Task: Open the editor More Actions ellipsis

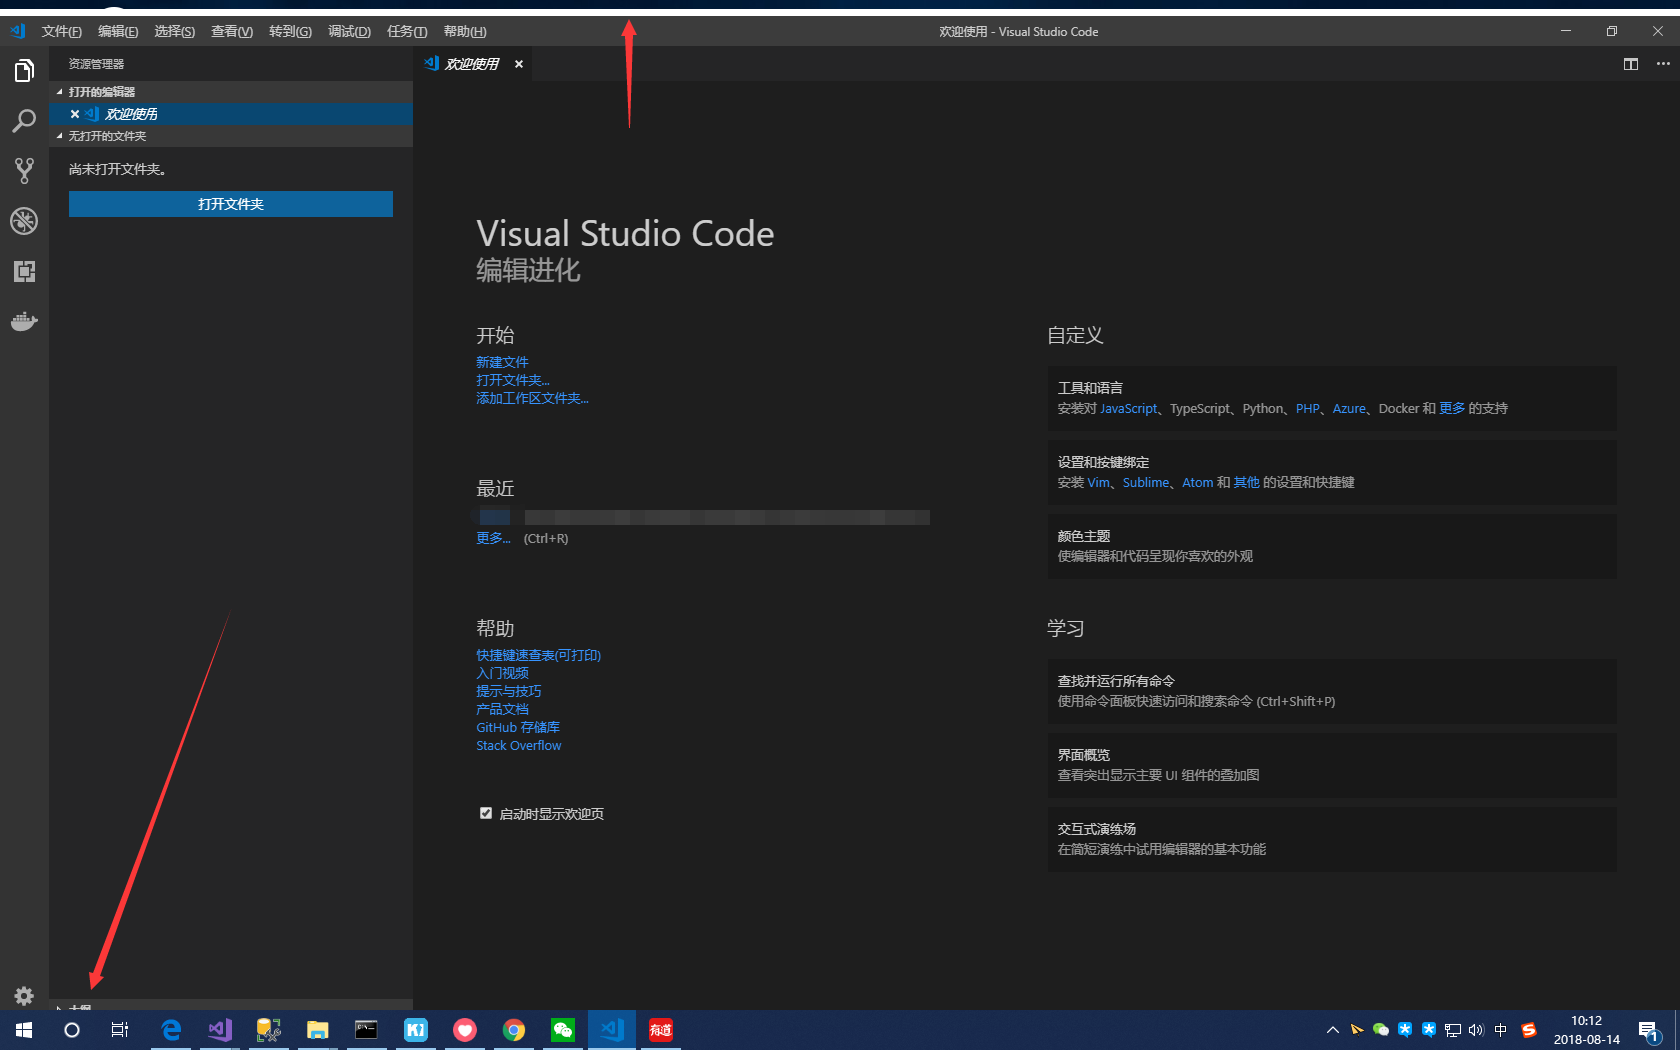Action: point(1663,64)
